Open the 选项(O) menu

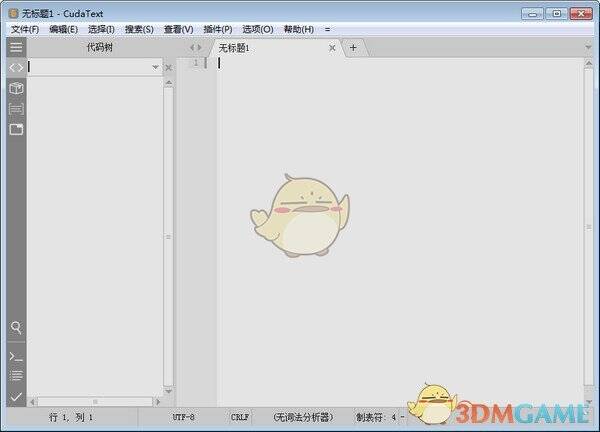click(258, 29)
